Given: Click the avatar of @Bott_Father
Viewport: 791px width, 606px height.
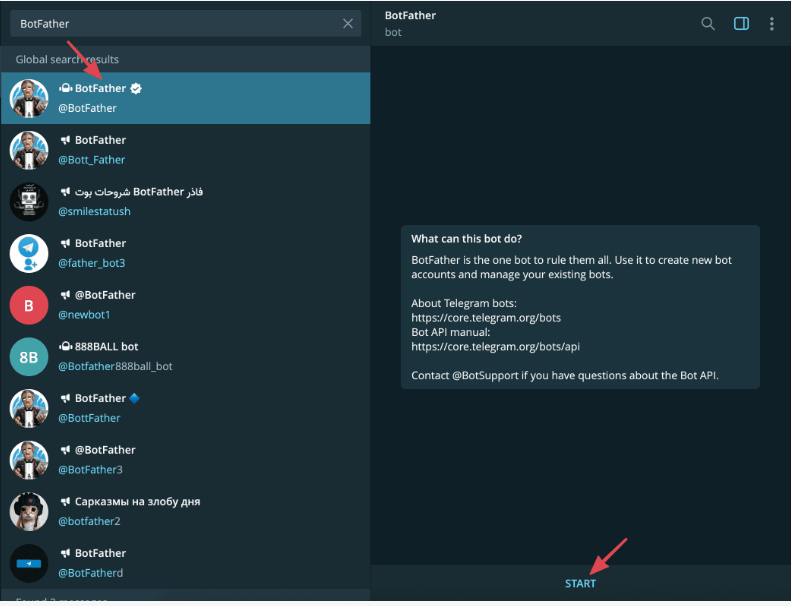Looking at the screenshot, I should click(29, 150).
